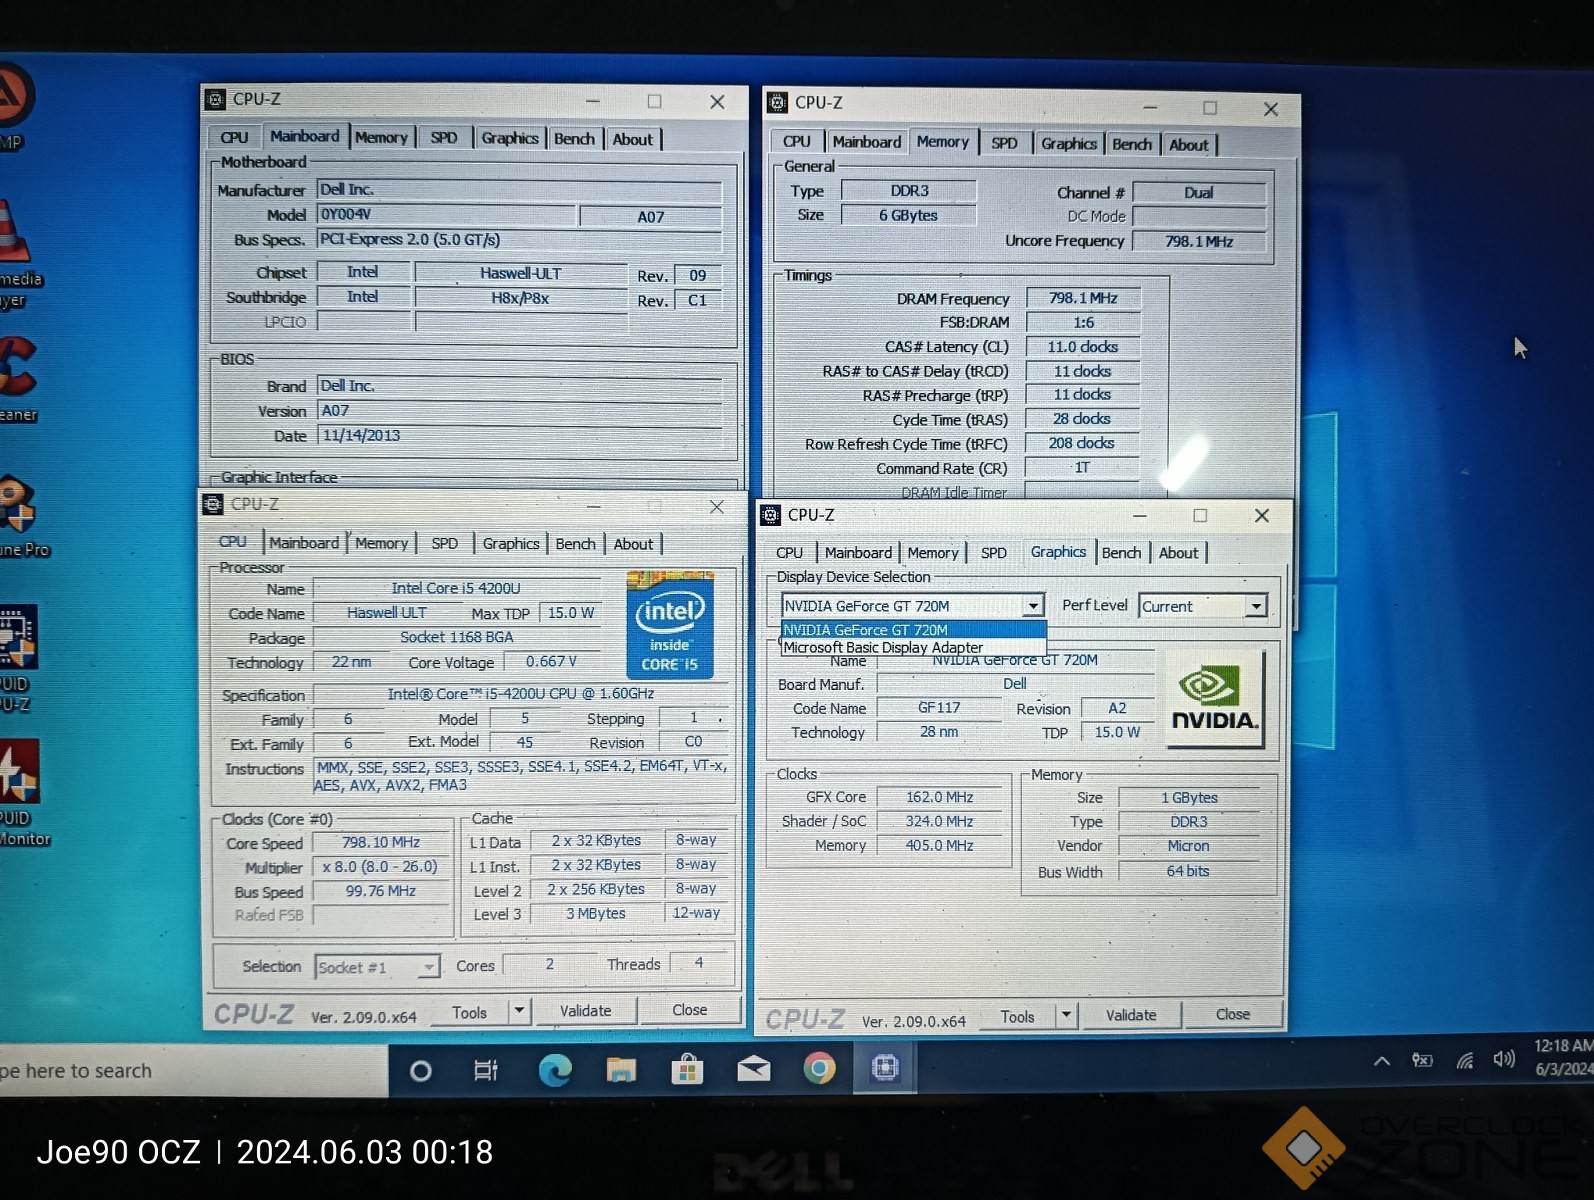Image resolution: width=1594 pixels, height=1200 pixels.
Task: Choose Microsoft Basic Display Adapter entry
Action: pos(913,647)
